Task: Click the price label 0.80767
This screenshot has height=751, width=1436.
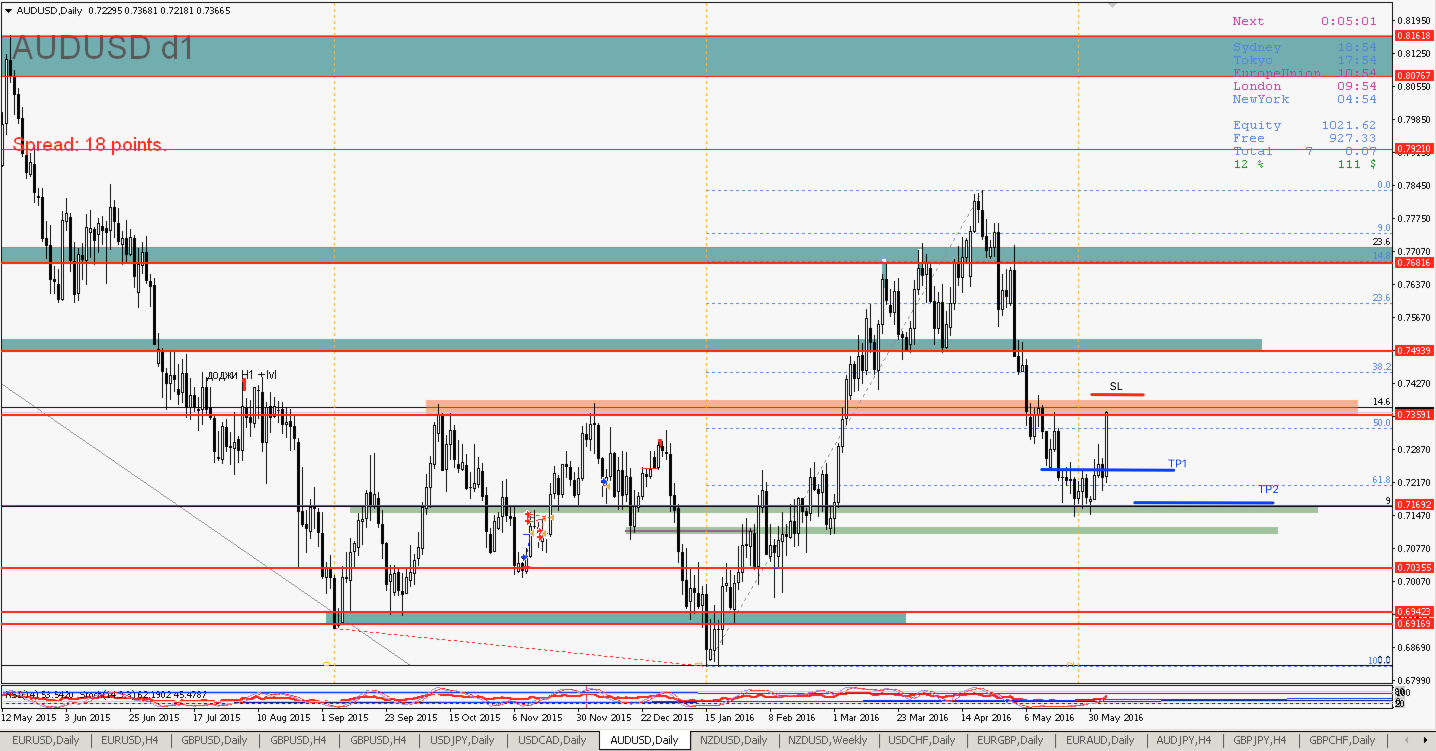Action: (1416, 75)
